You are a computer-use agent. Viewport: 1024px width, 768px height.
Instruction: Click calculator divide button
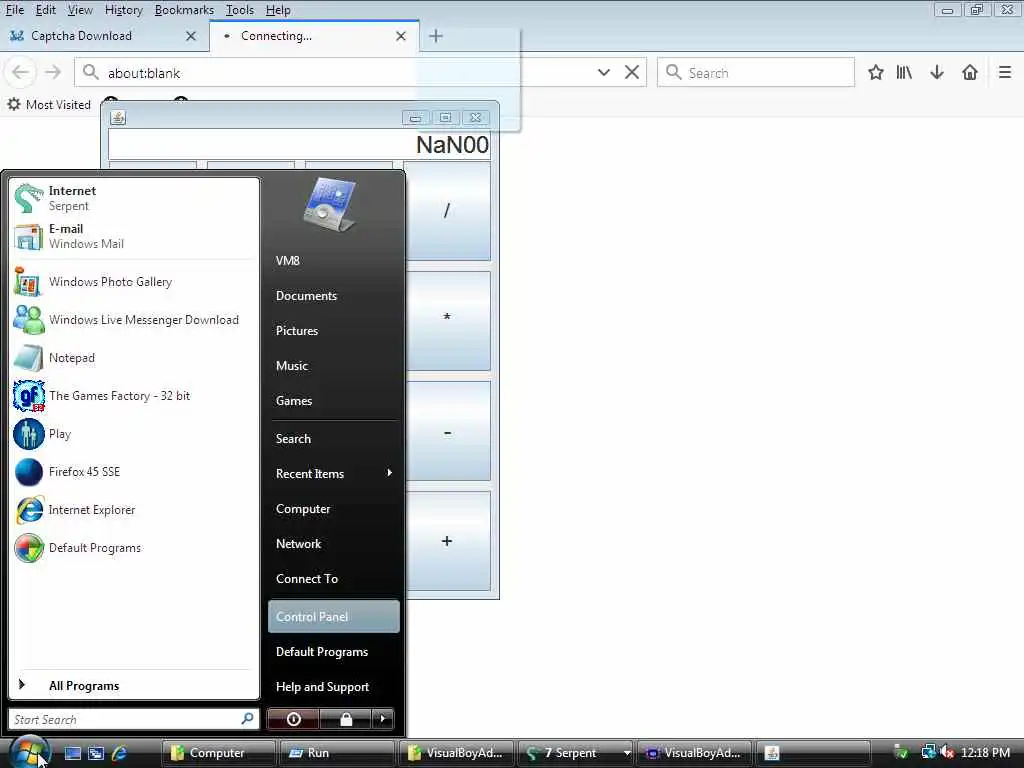pos(447,211)
